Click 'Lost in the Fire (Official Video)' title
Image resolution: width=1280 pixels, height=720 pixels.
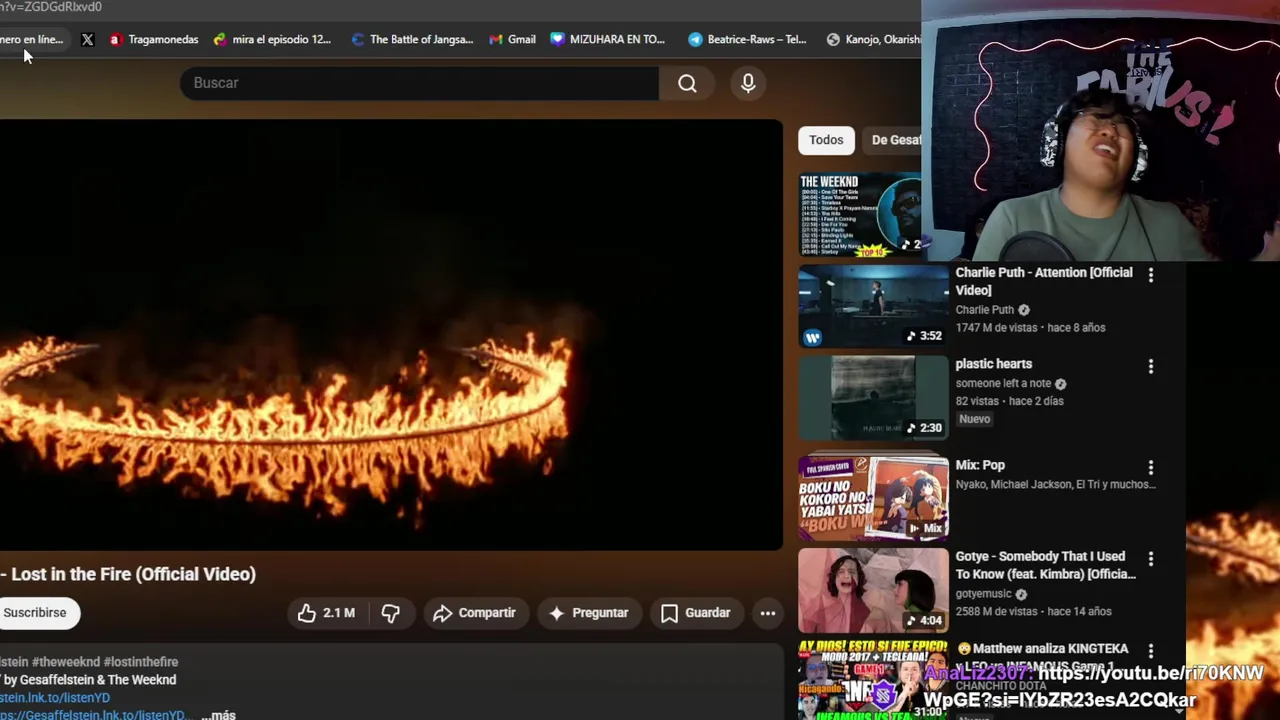[x=133, y=574]
